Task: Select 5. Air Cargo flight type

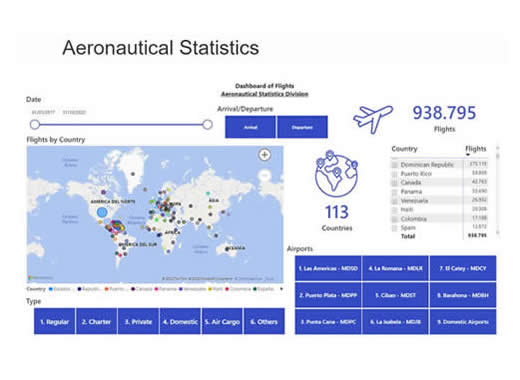Action: (x=222, y=321)
